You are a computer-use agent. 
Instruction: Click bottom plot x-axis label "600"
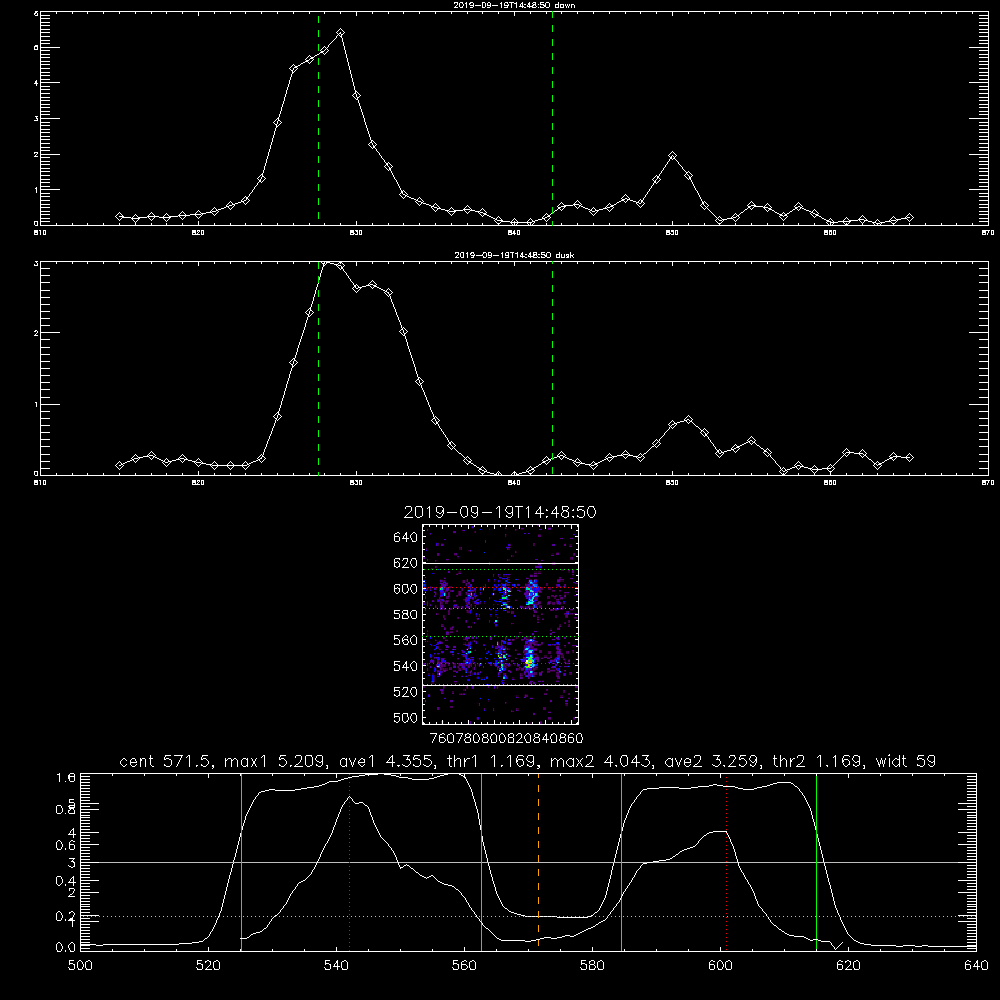pyautogui.click(x=720, y=966)
